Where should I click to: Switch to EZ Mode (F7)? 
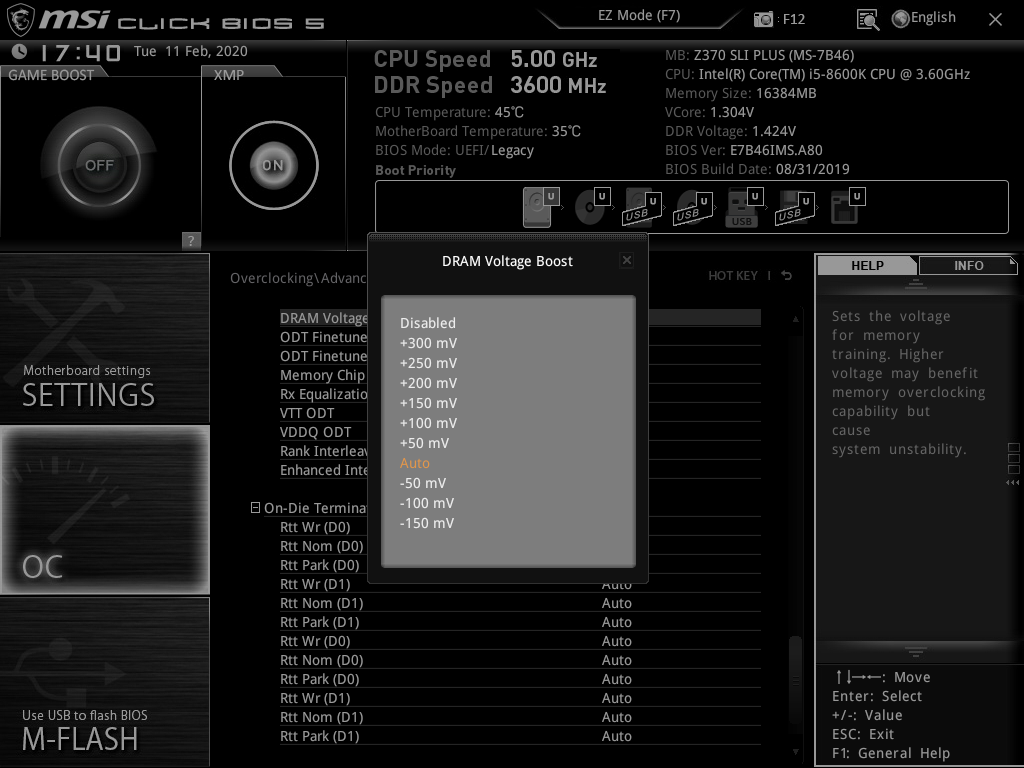point(639,16)
